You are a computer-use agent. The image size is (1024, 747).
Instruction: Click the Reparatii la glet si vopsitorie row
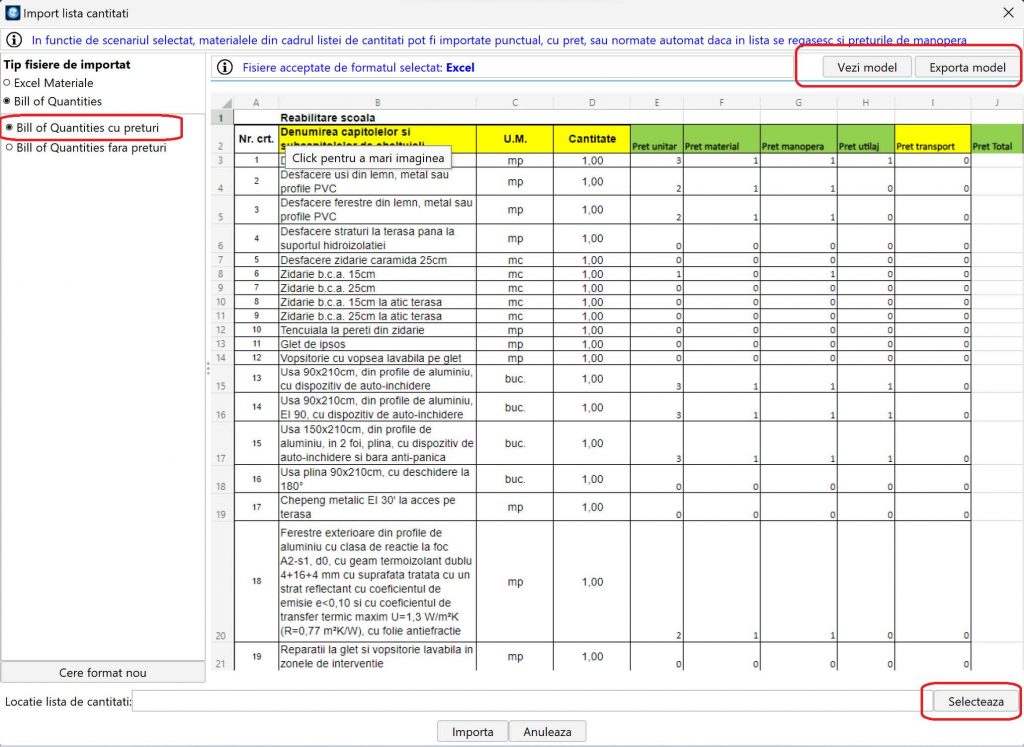377,657
